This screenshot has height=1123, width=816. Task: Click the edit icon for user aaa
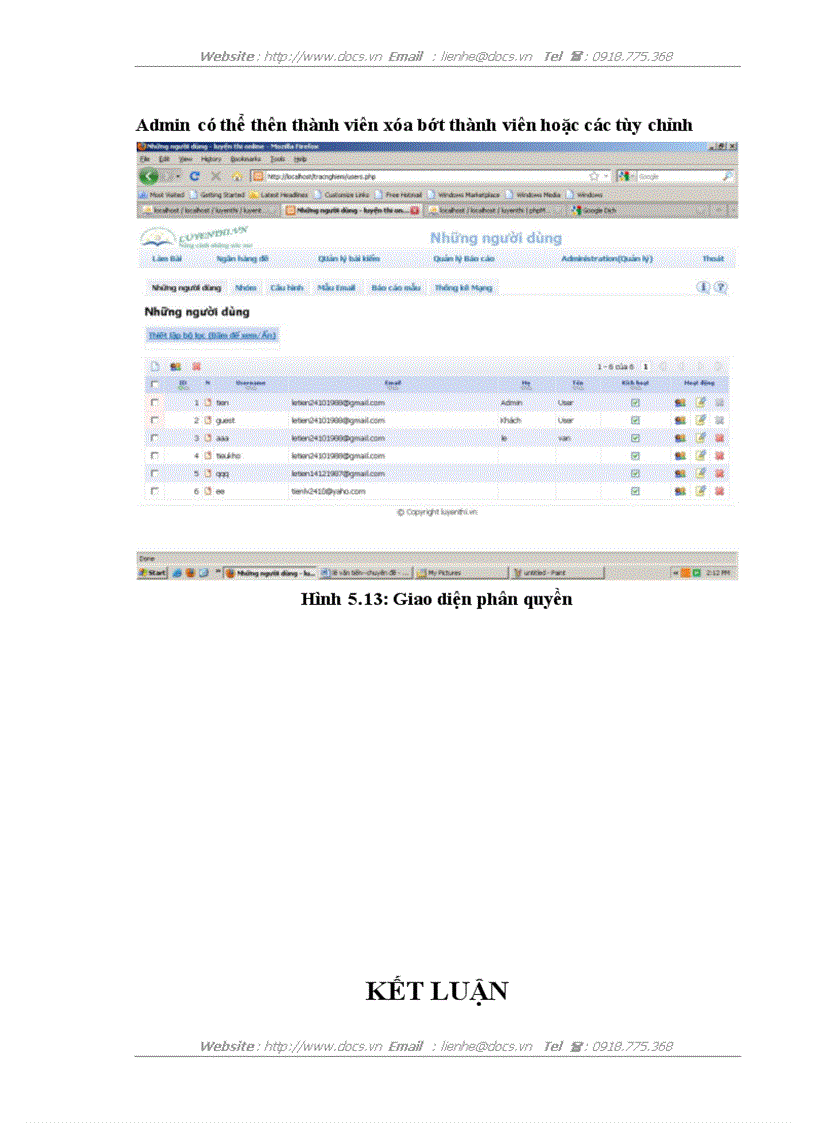tap(700, 437)
